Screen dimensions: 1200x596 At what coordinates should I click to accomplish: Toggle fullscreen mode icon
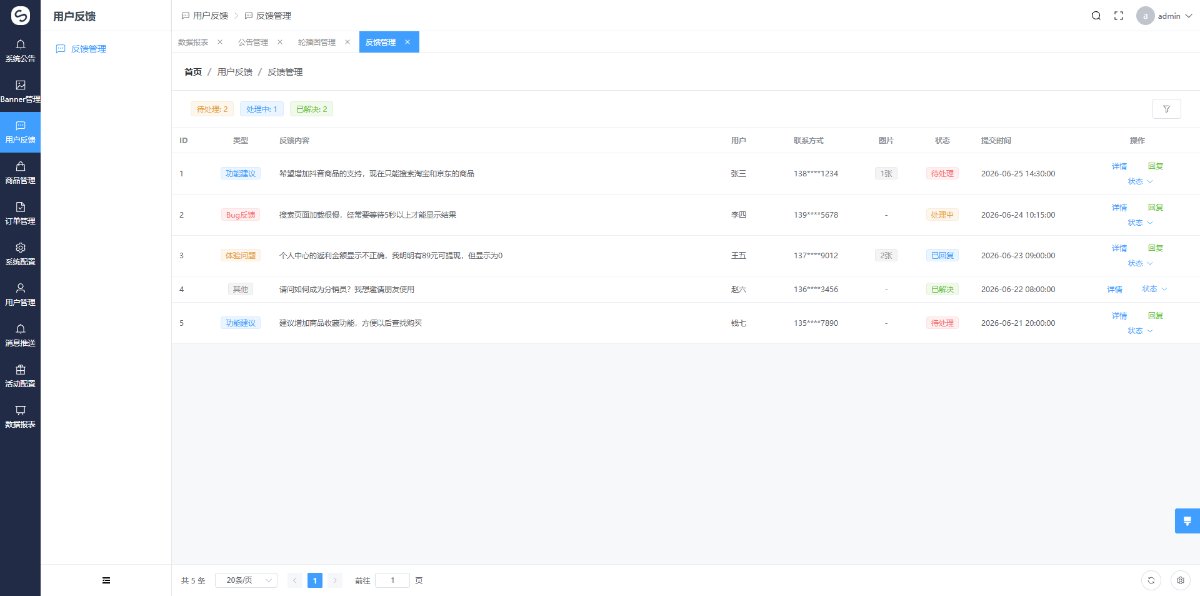pyautogui.click(x=1119, y=15)
